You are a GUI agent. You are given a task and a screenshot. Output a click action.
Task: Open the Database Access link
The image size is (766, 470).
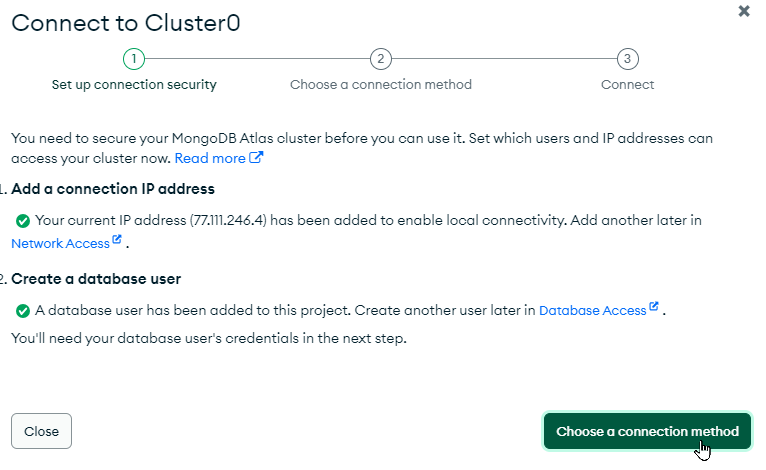tap(593, 310)
